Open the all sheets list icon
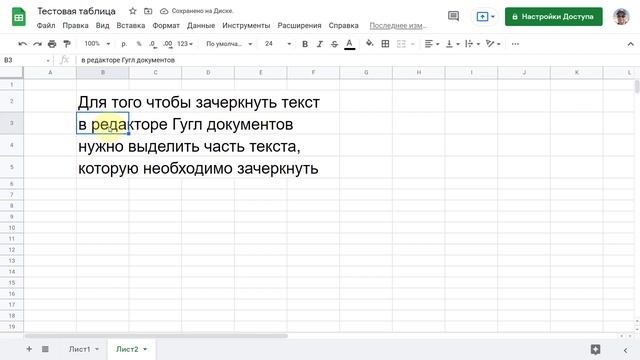This screenshot has width=640, height=360. pos(45,349)
